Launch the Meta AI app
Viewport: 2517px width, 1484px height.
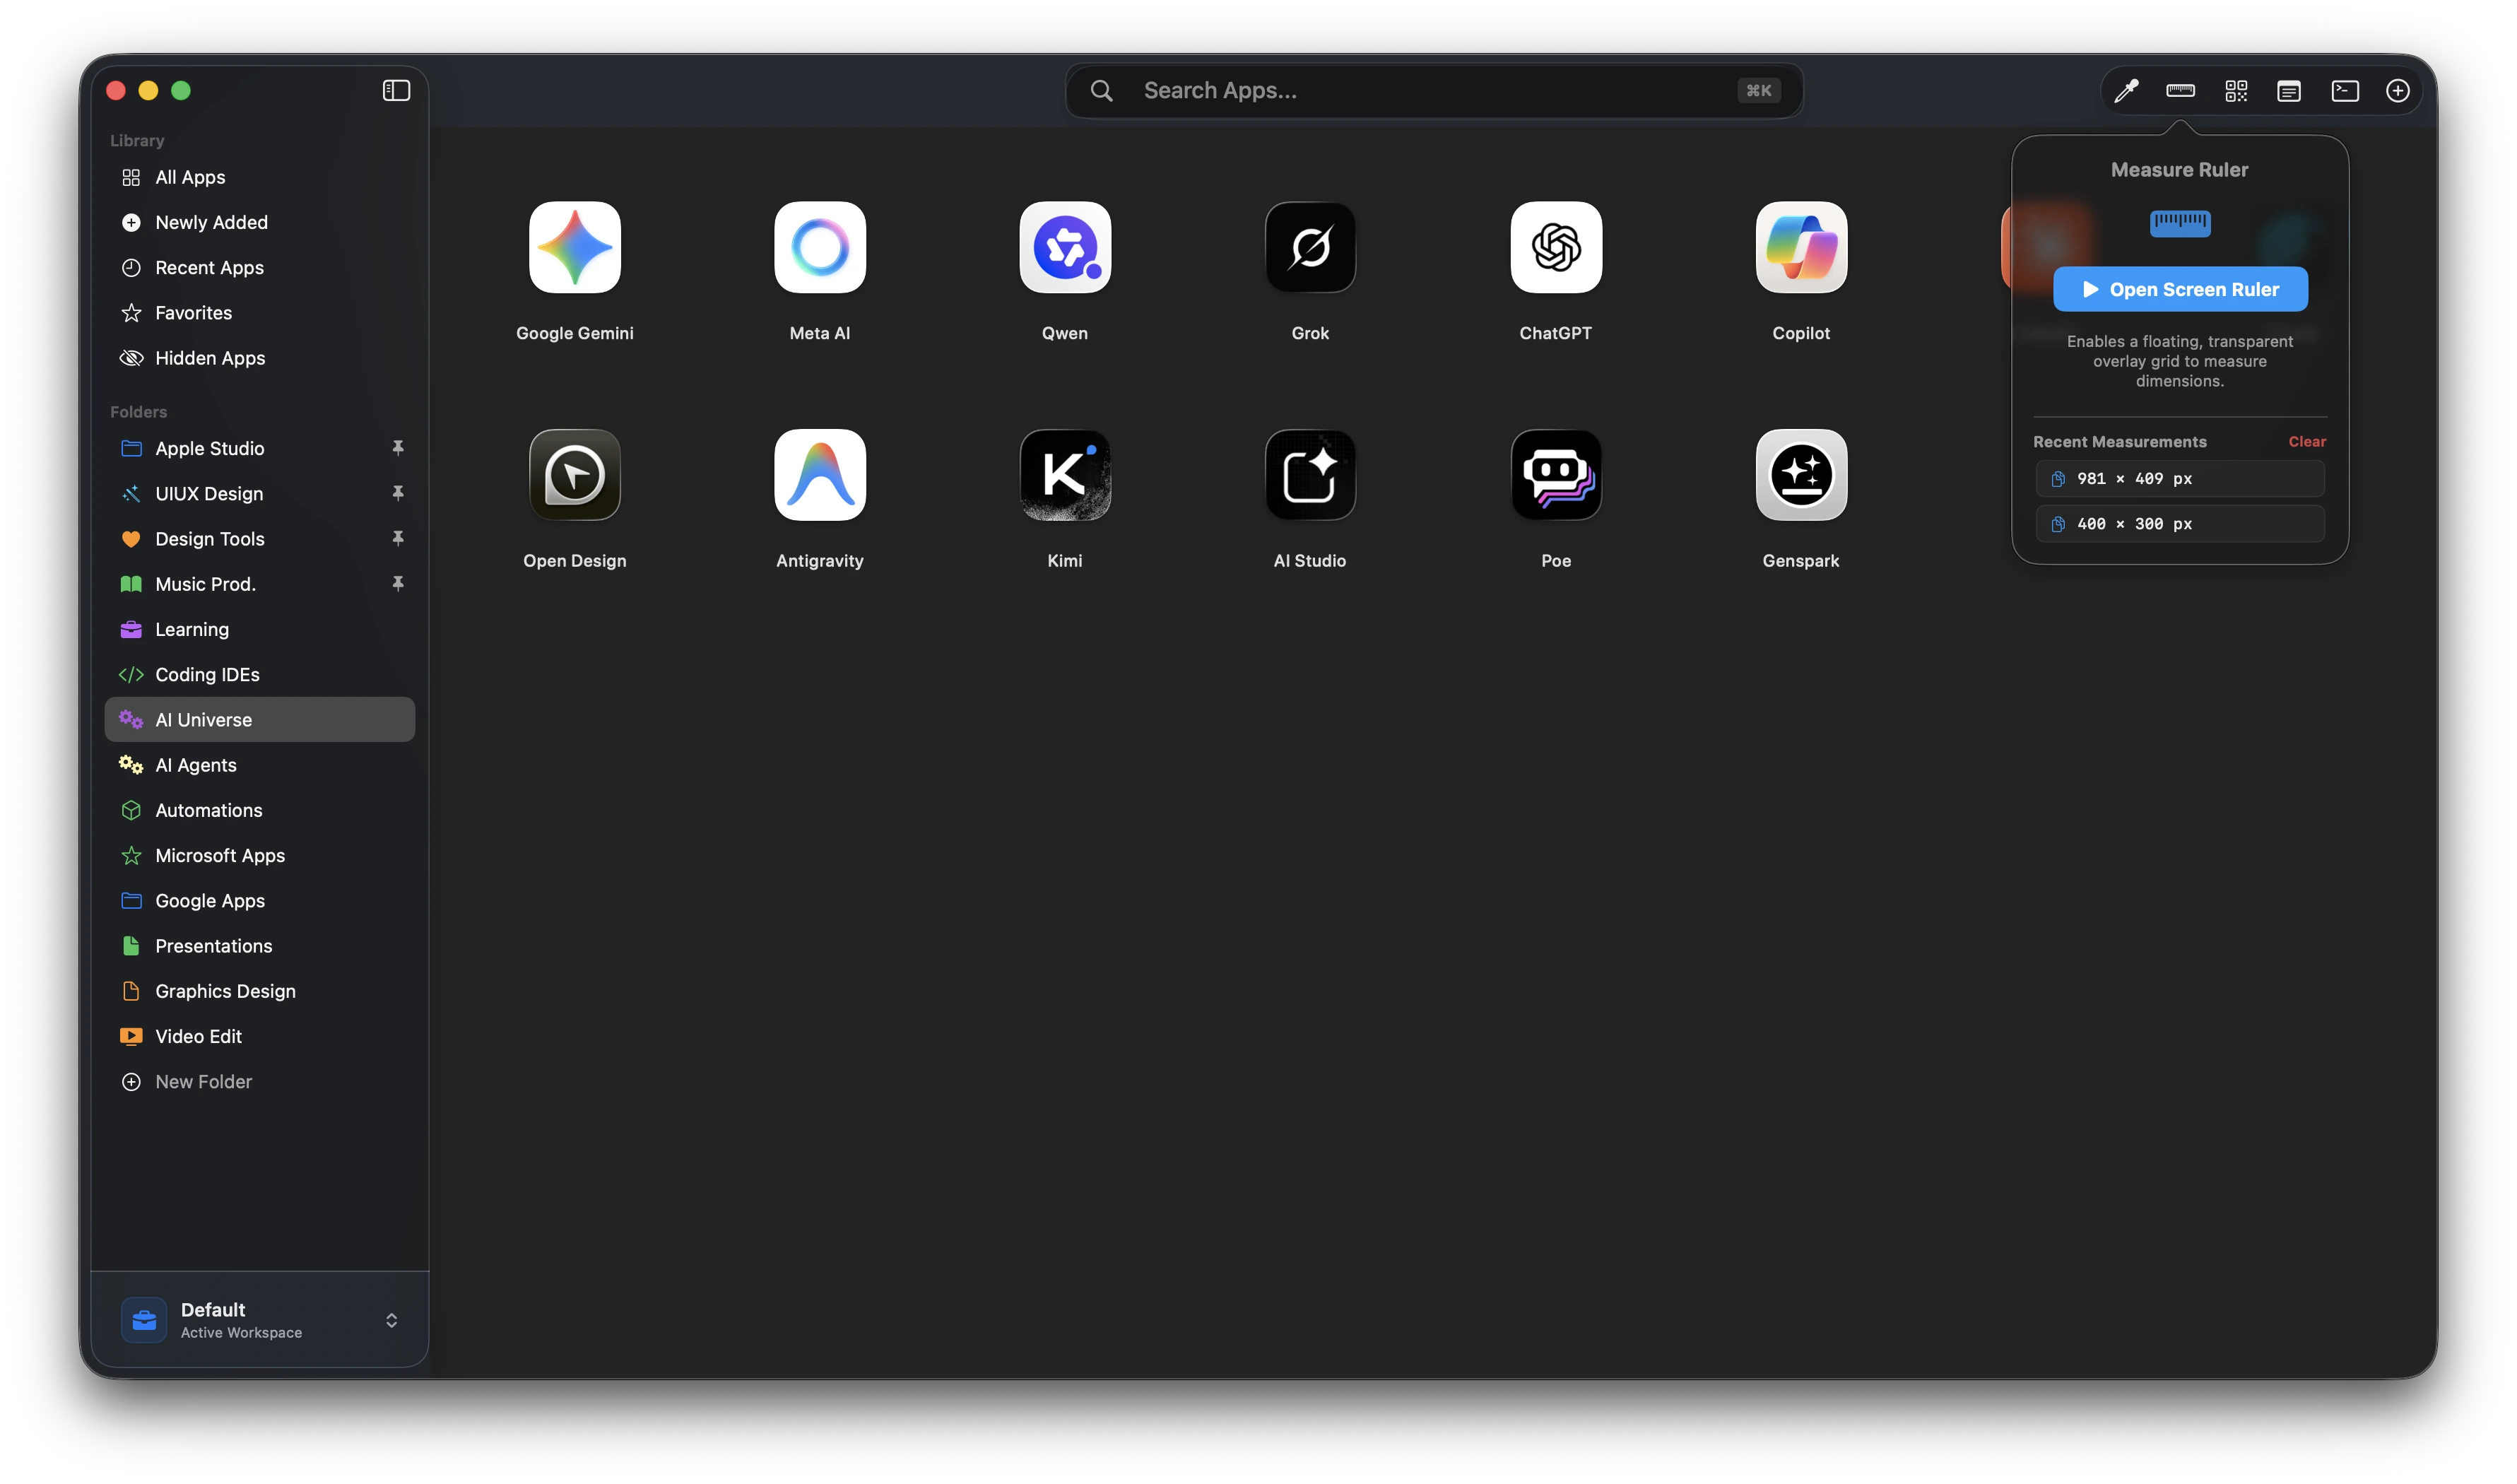[820, 247]
